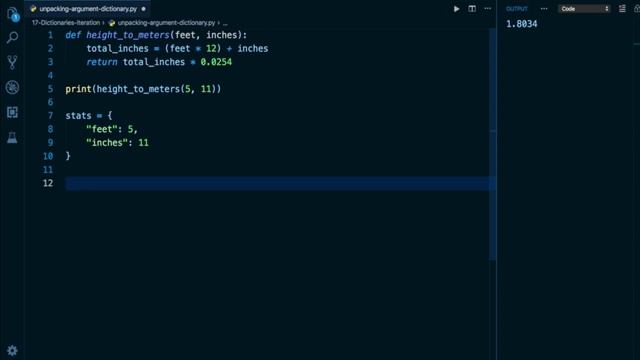Click the print call on line 5
The width and height of the screenshot is (640, 360).
[x=78, y=89]
